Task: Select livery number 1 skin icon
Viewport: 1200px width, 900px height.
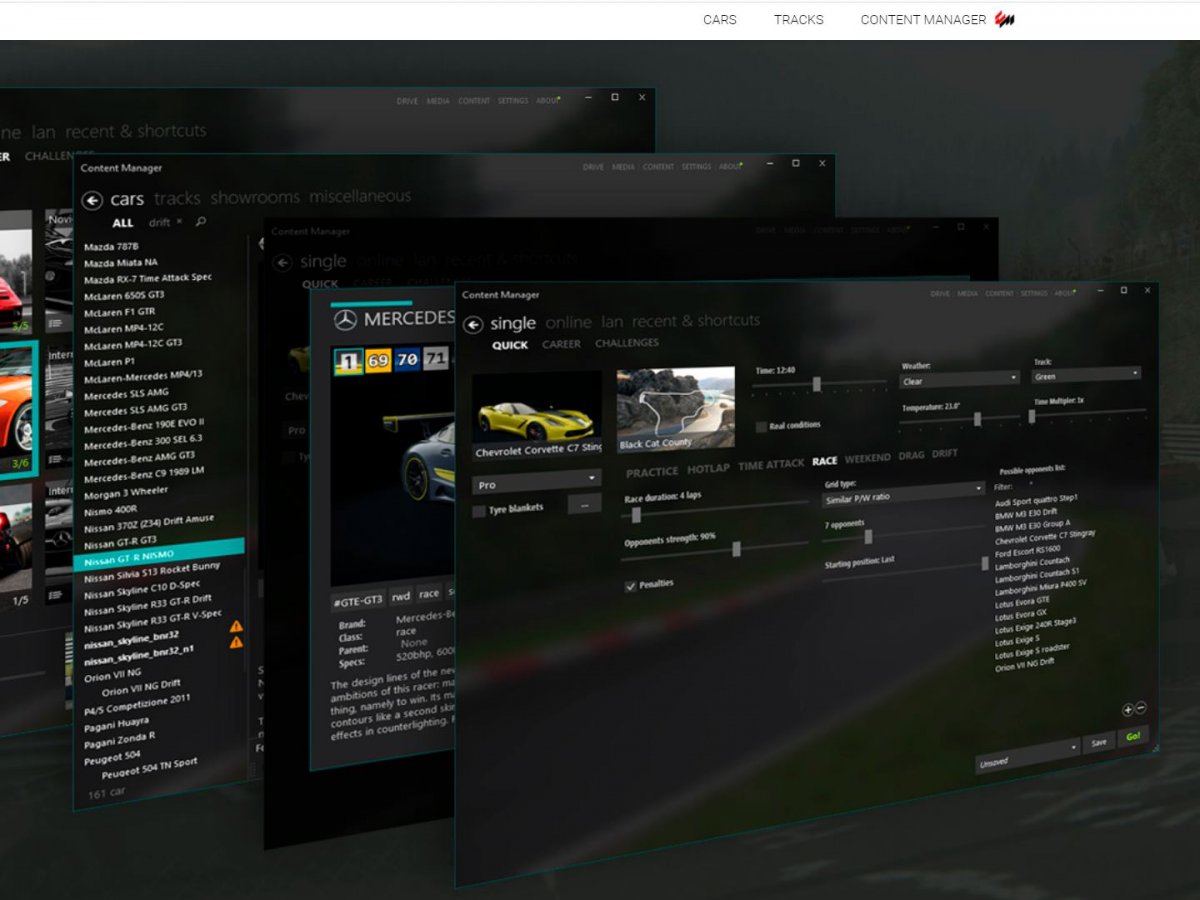Action: coord(348,361)
